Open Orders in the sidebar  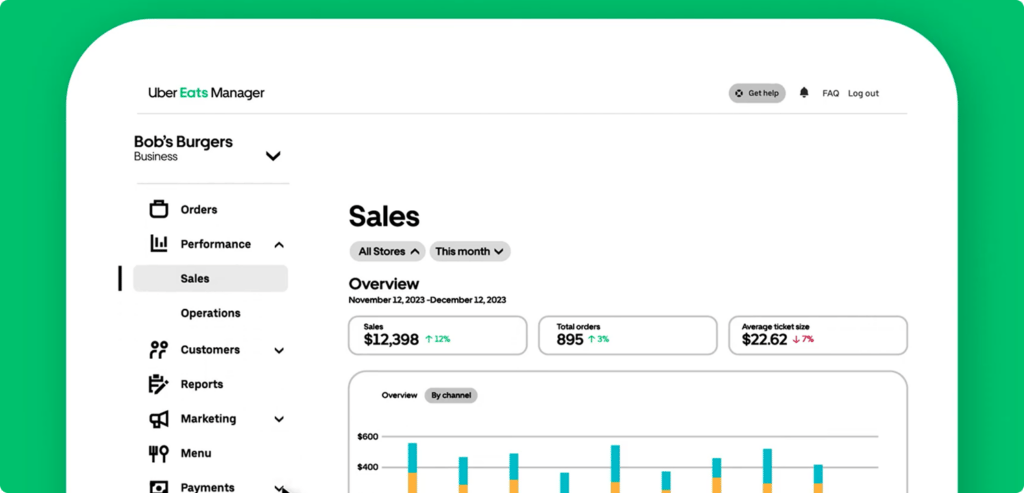pyautogui.click(x=199, y=210)
